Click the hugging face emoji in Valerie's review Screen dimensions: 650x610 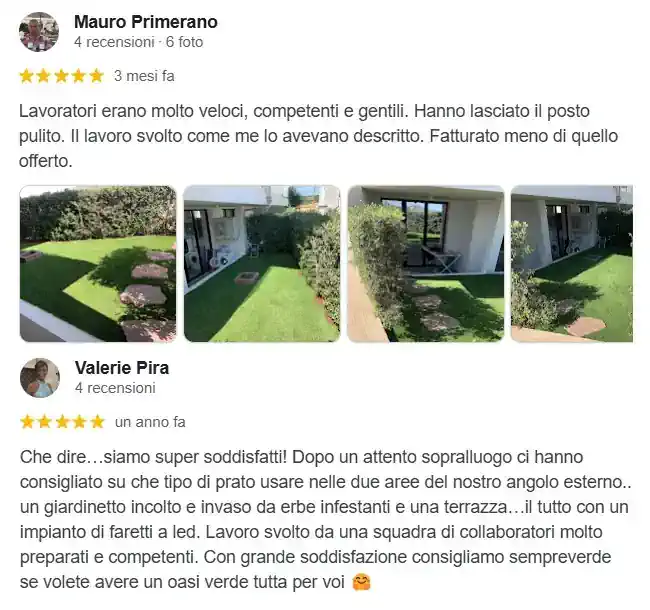(361, 582)
